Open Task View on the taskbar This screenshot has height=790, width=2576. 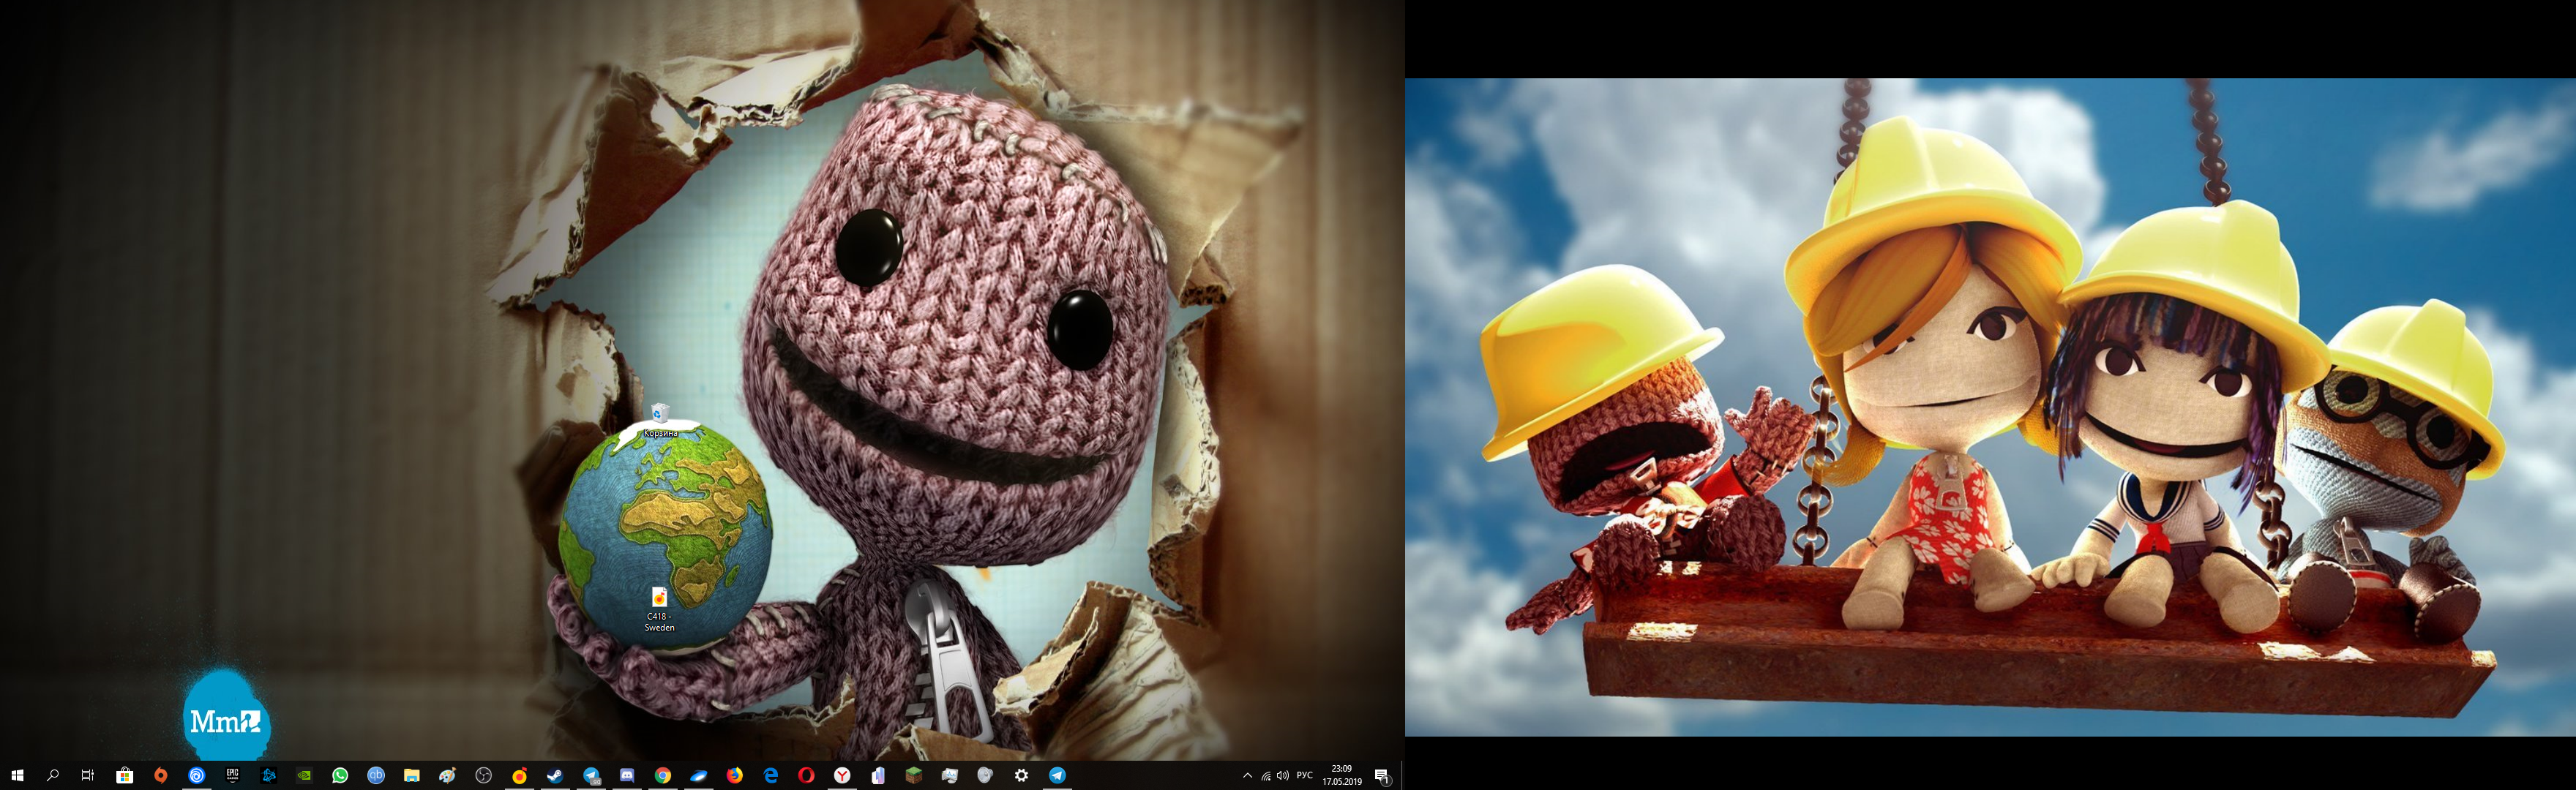pyautogui.click(x=88, y=775)
